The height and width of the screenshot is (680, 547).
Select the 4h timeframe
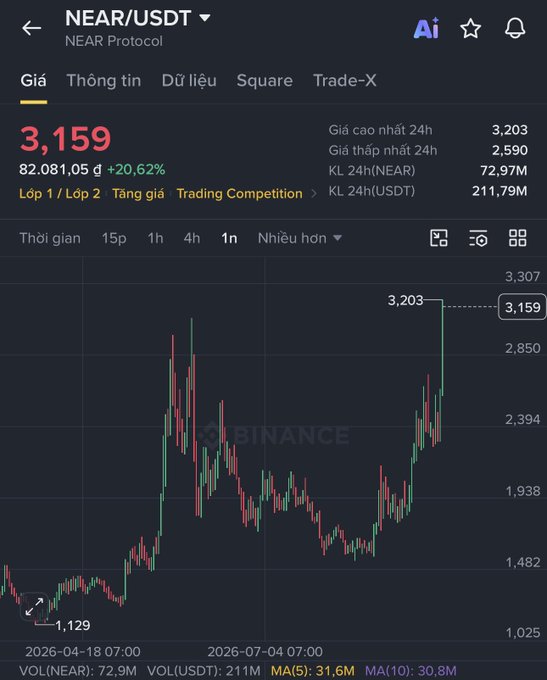tap(192, 238)
